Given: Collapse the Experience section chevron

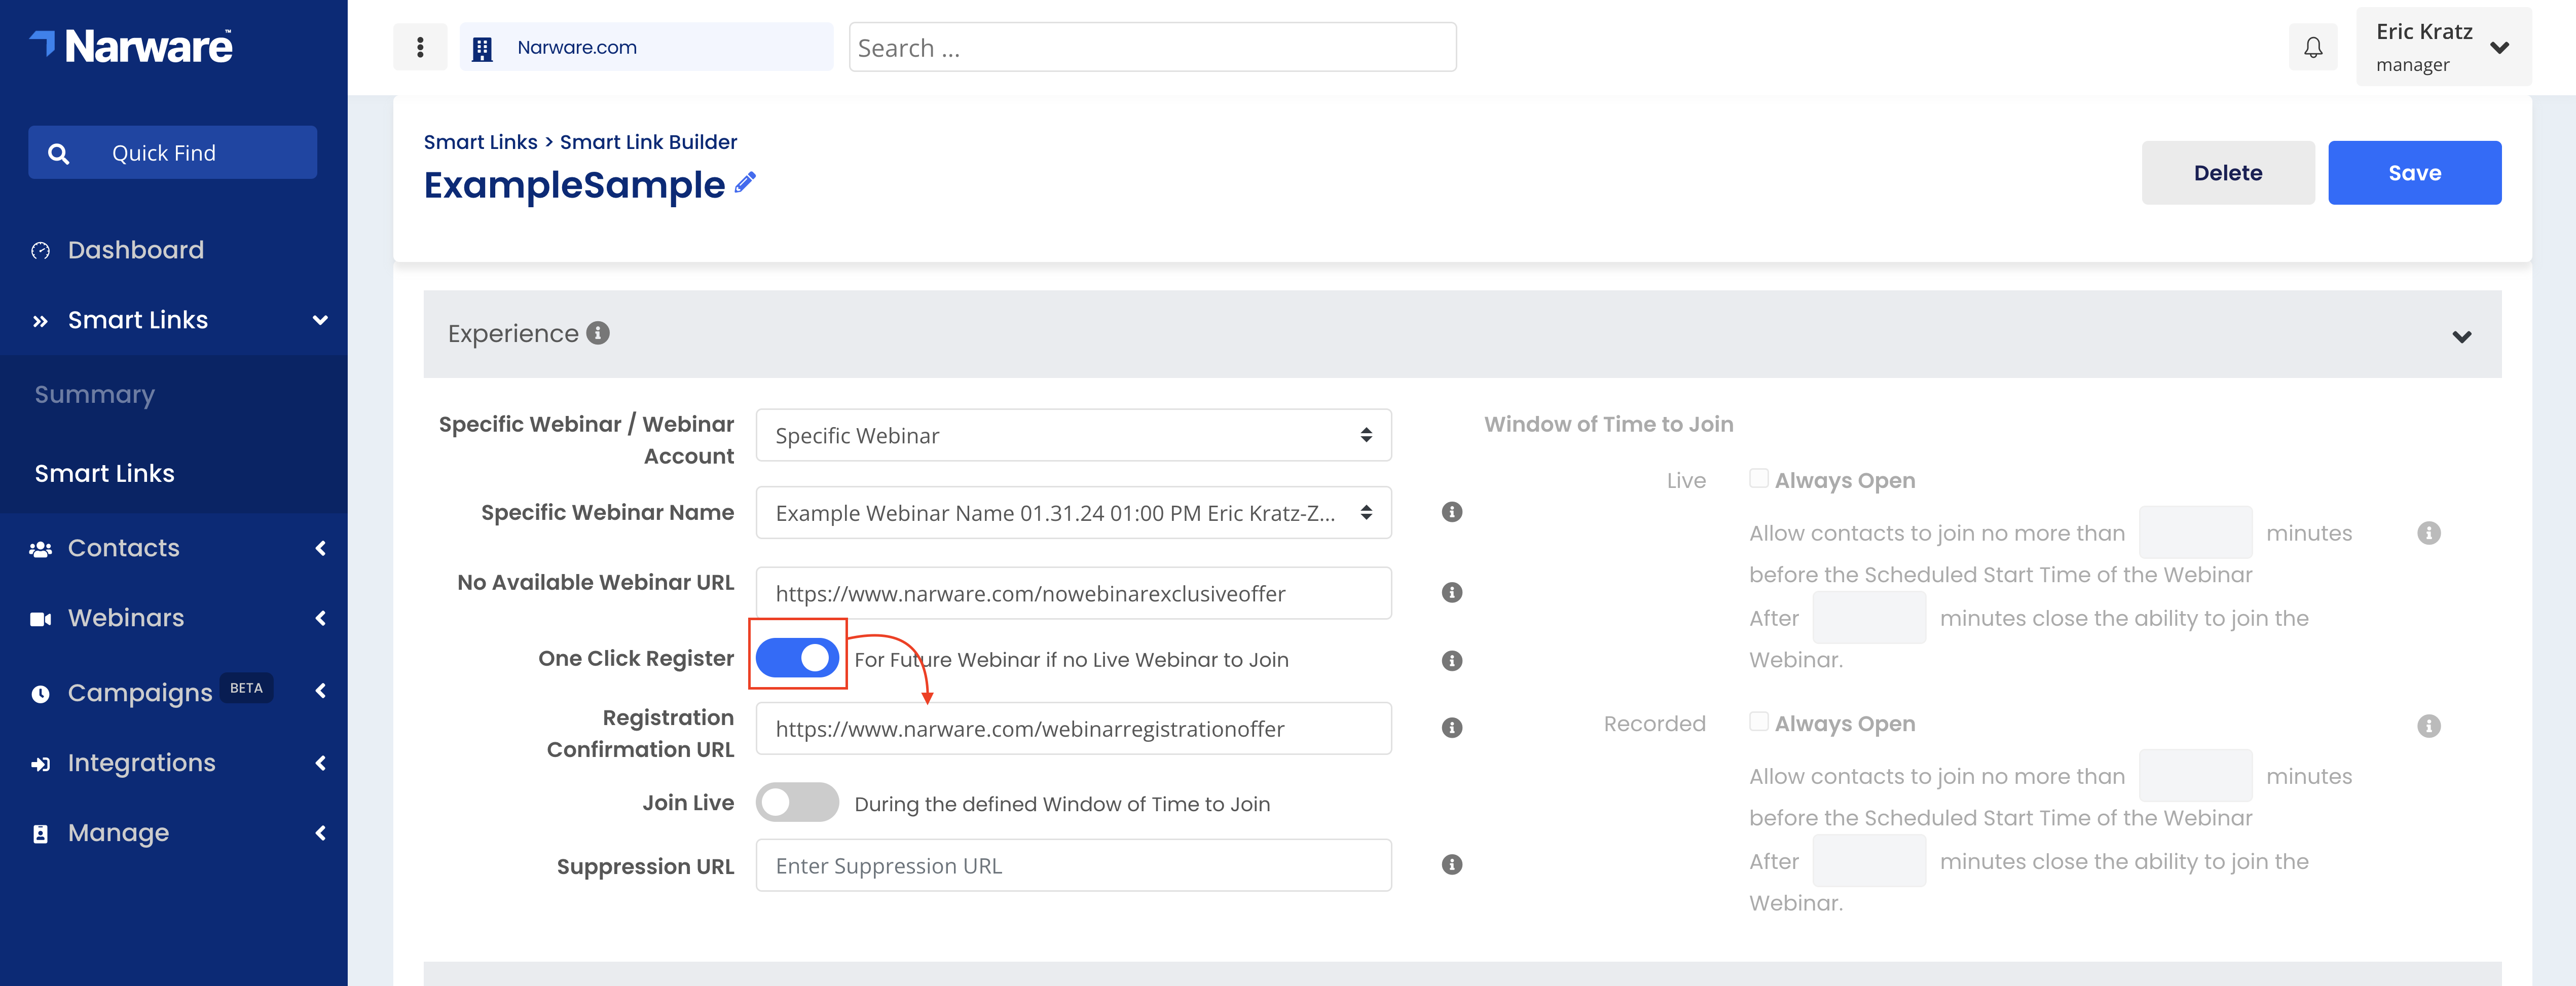Looking at the screenshot, I should click(x=2461, y=336).
